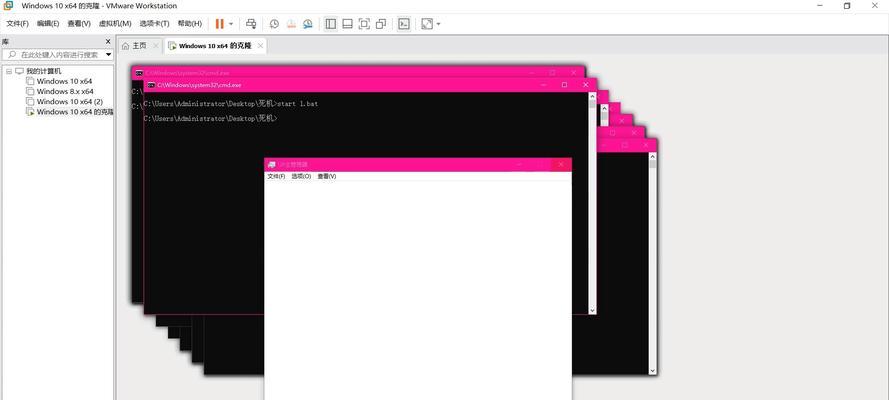Close the front cmd.exe window

click(x=586, y=85)
